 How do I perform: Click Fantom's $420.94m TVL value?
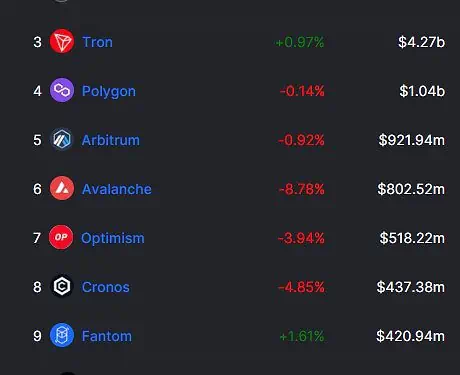click(410, 336)
